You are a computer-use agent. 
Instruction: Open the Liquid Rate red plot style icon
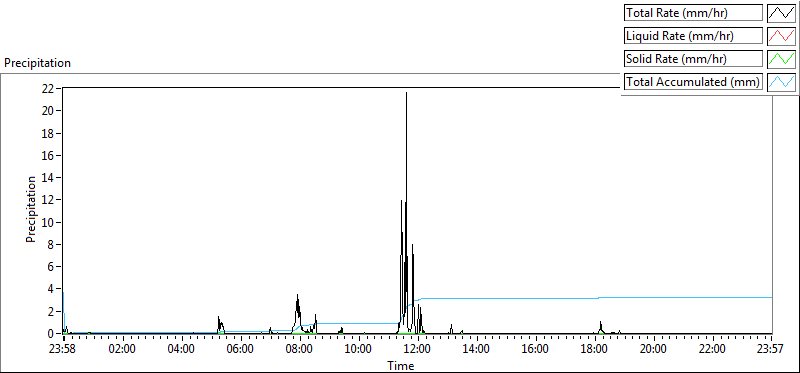pos(781,36)
